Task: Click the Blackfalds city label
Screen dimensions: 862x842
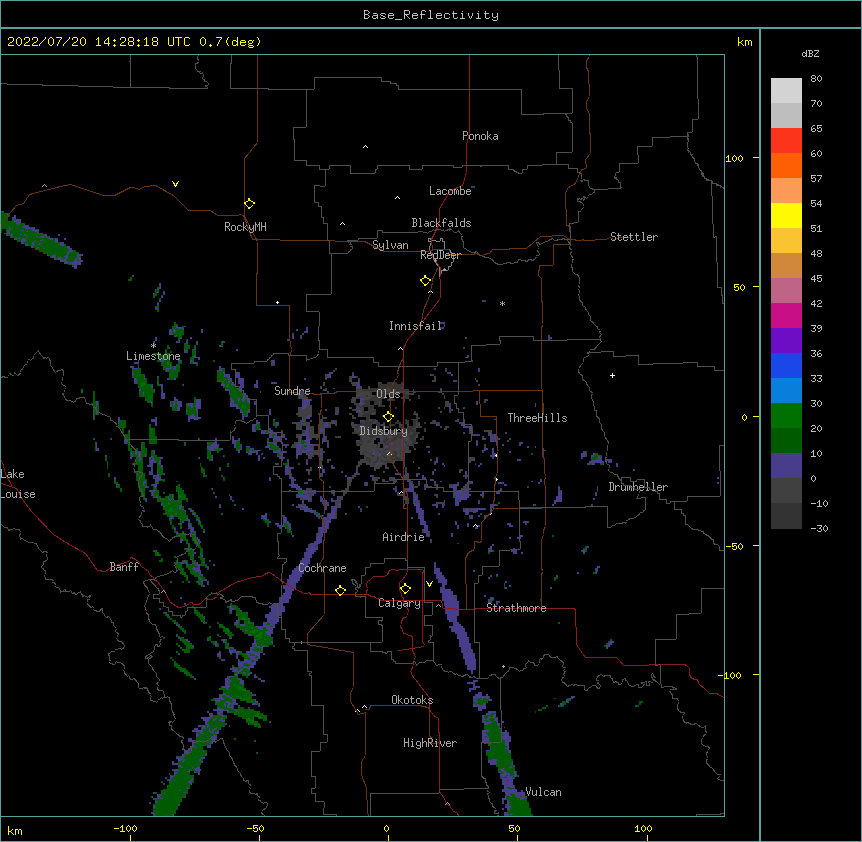Action: [441, 223]
